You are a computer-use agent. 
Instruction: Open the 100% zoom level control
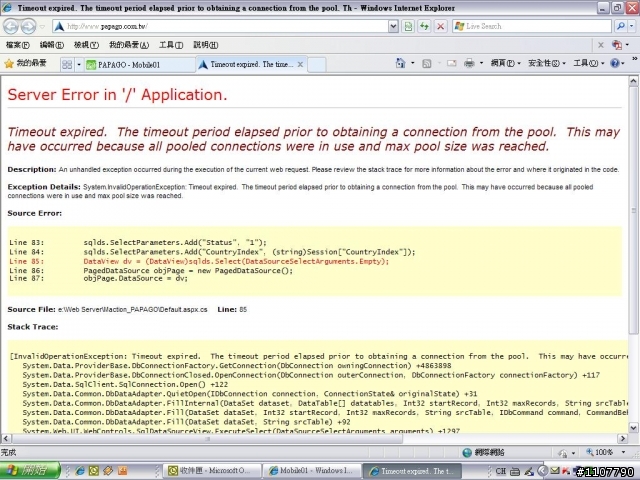605,452
